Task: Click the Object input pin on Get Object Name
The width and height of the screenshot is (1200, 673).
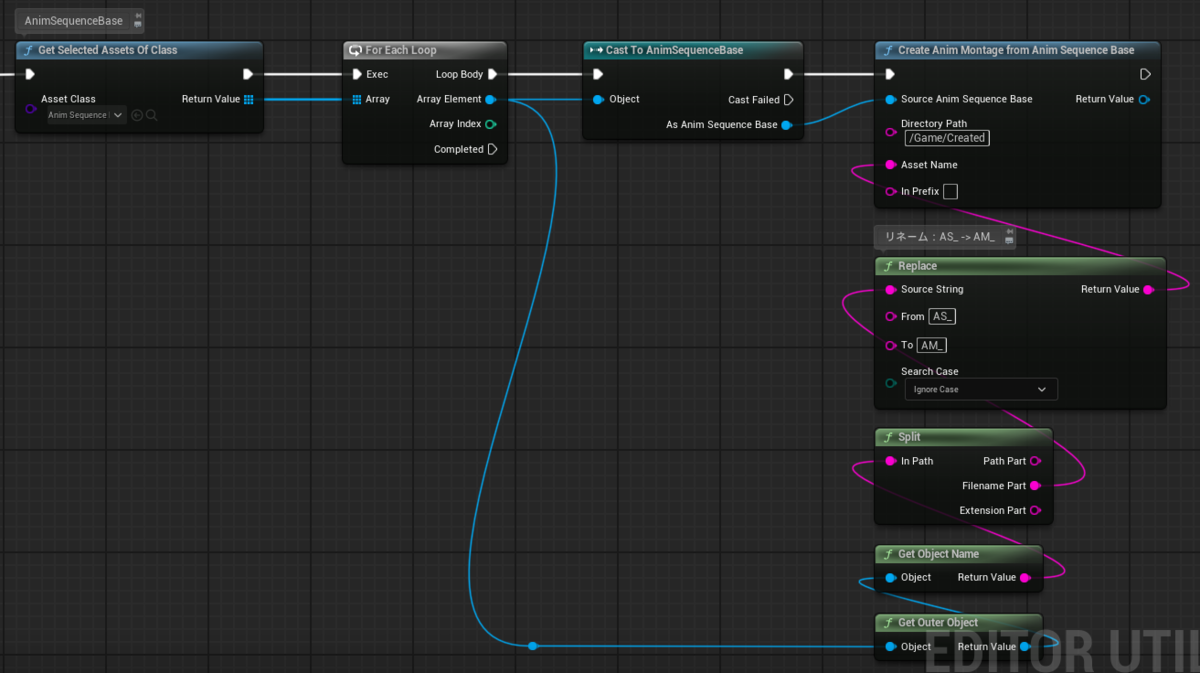Action: 890,578
